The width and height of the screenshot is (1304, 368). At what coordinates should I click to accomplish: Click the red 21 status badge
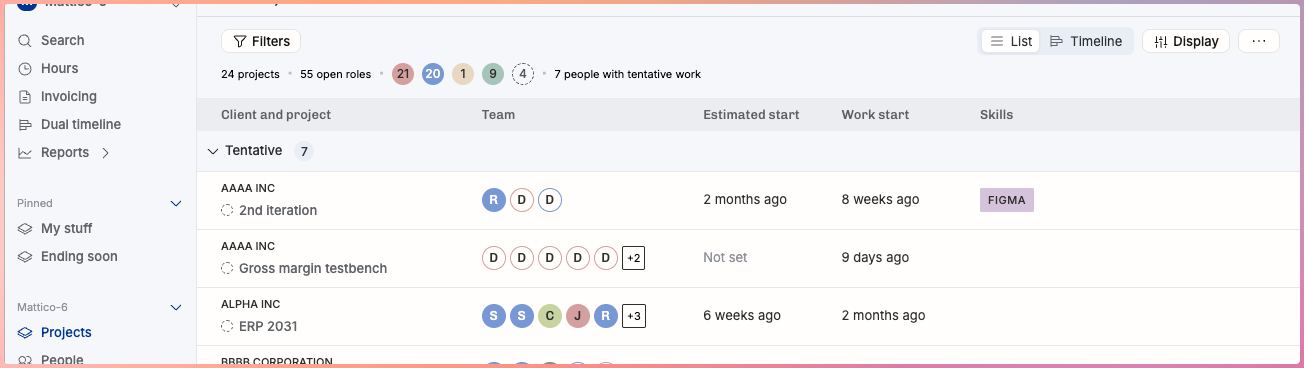[403, 74]
